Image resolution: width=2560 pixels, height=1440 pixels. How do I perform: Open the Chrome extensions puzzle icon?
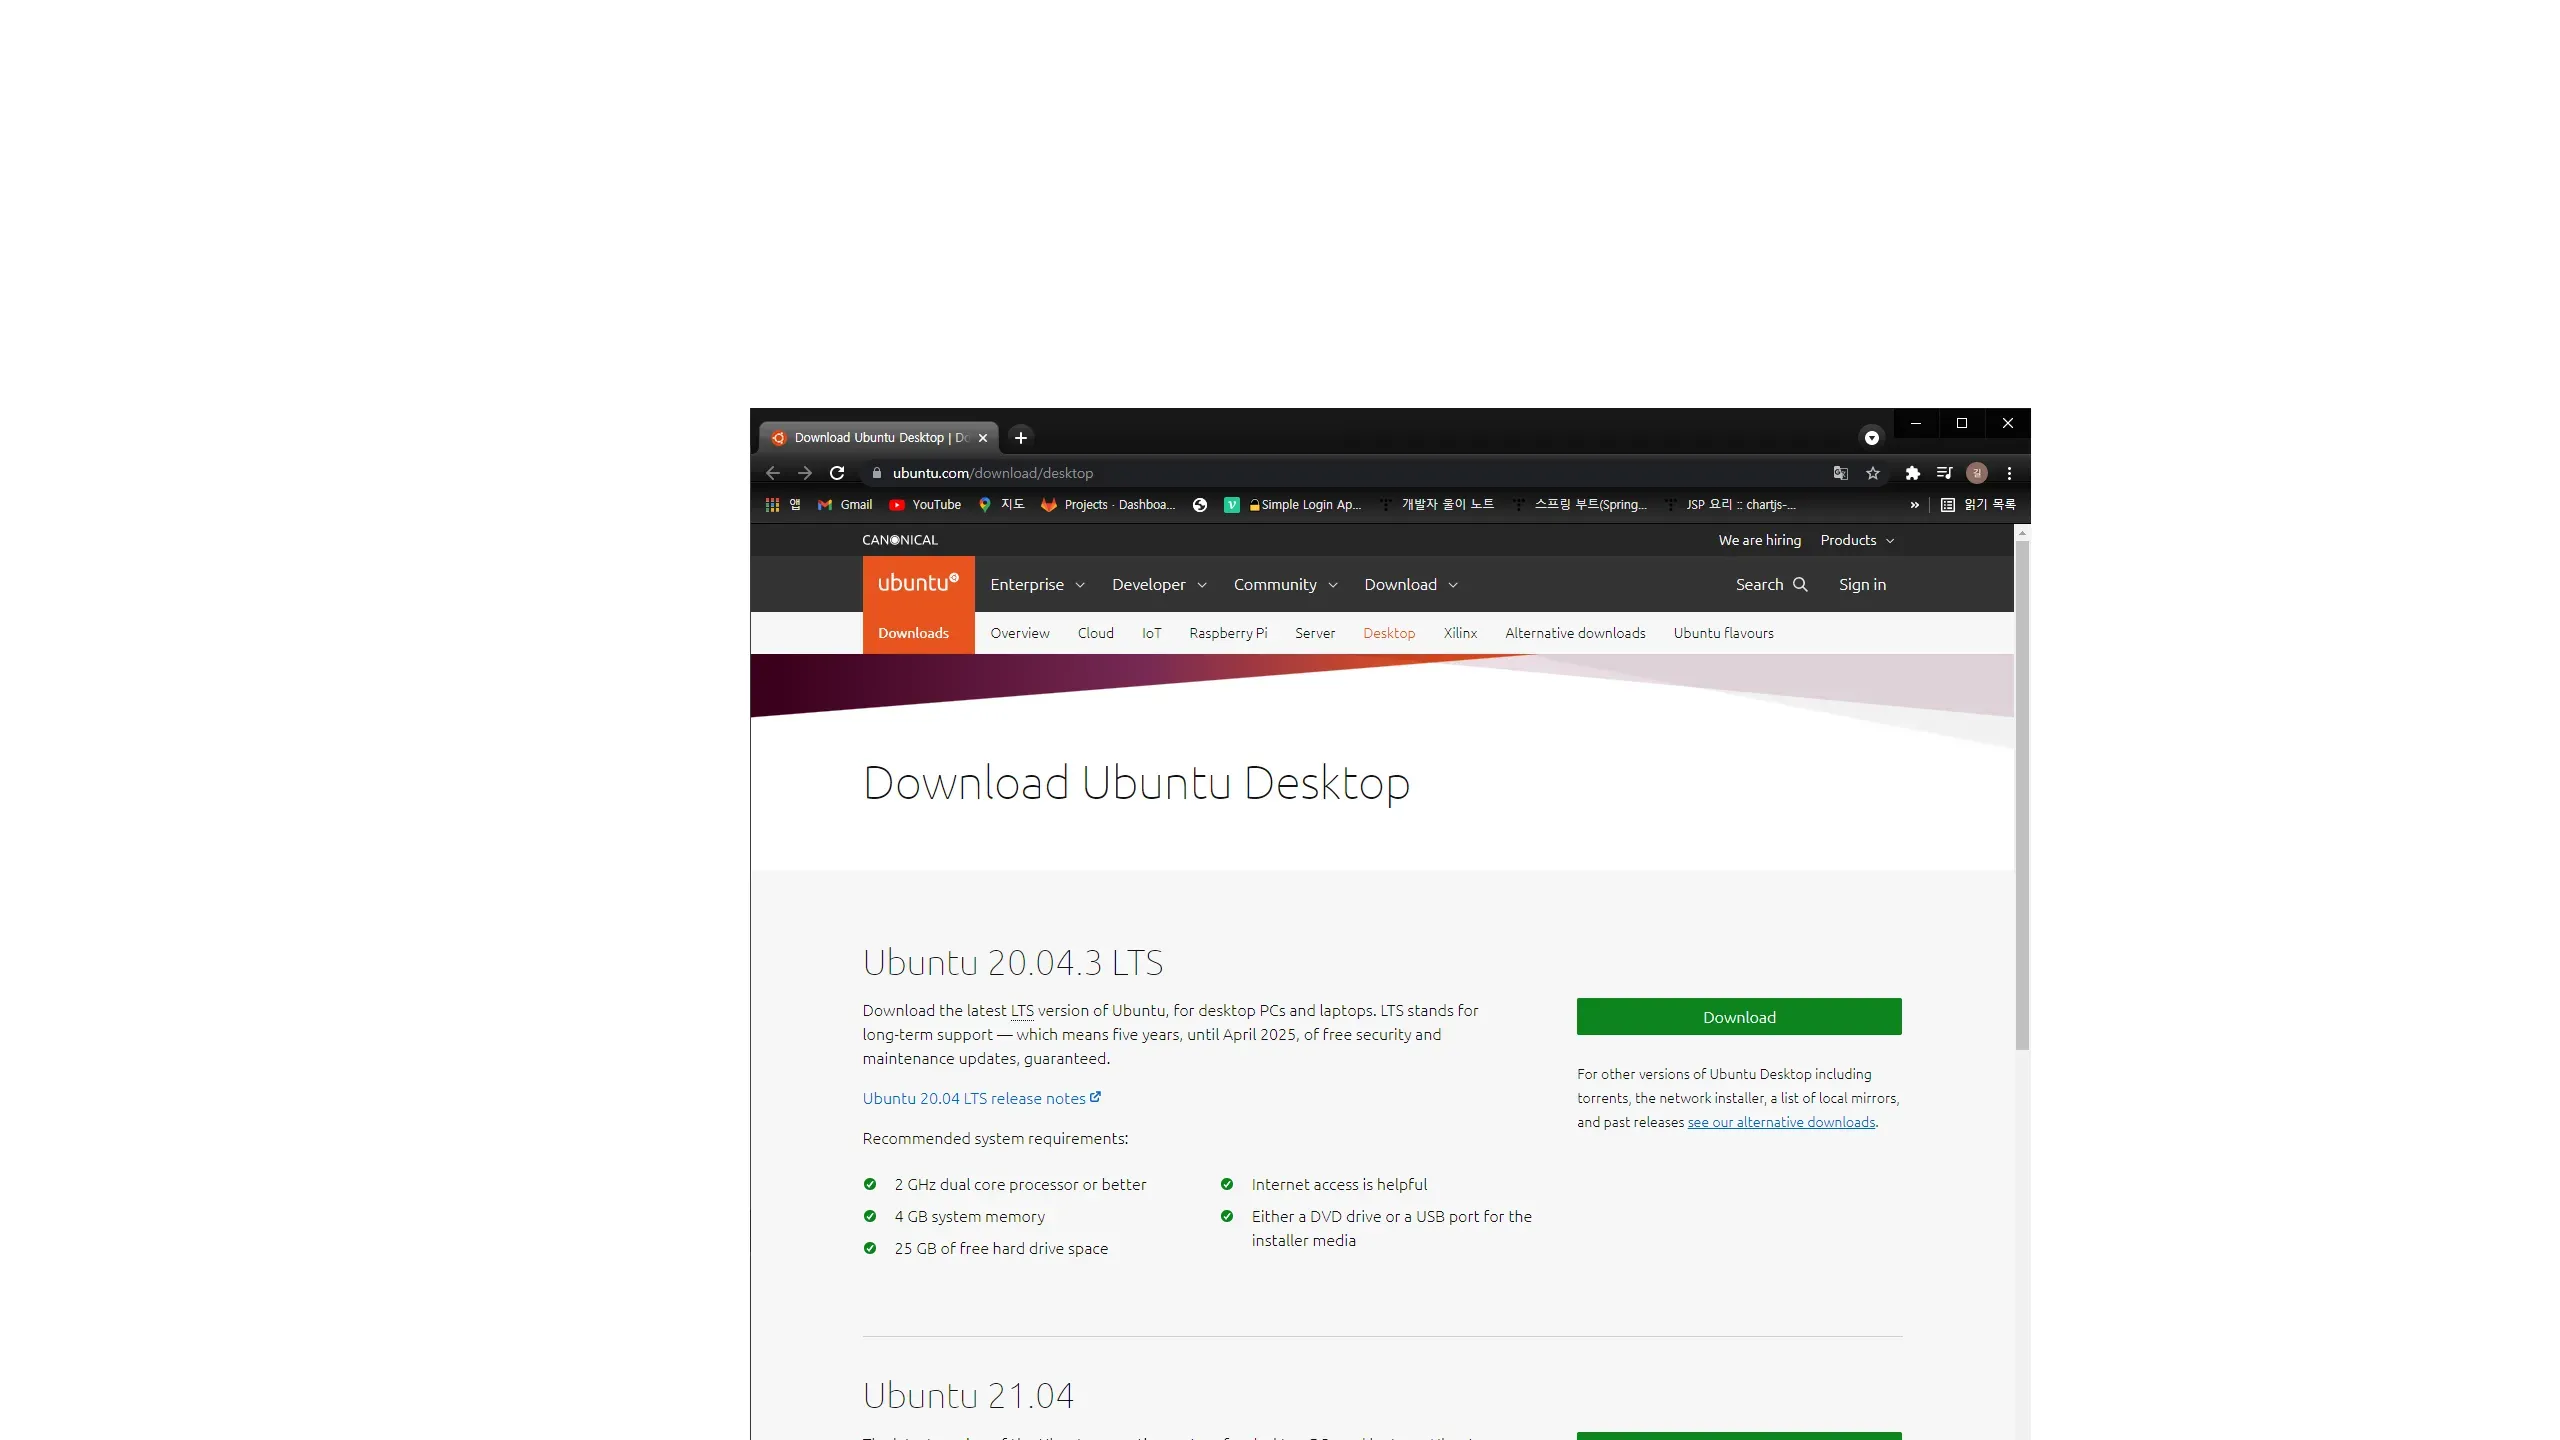[x=1912, y=473]
